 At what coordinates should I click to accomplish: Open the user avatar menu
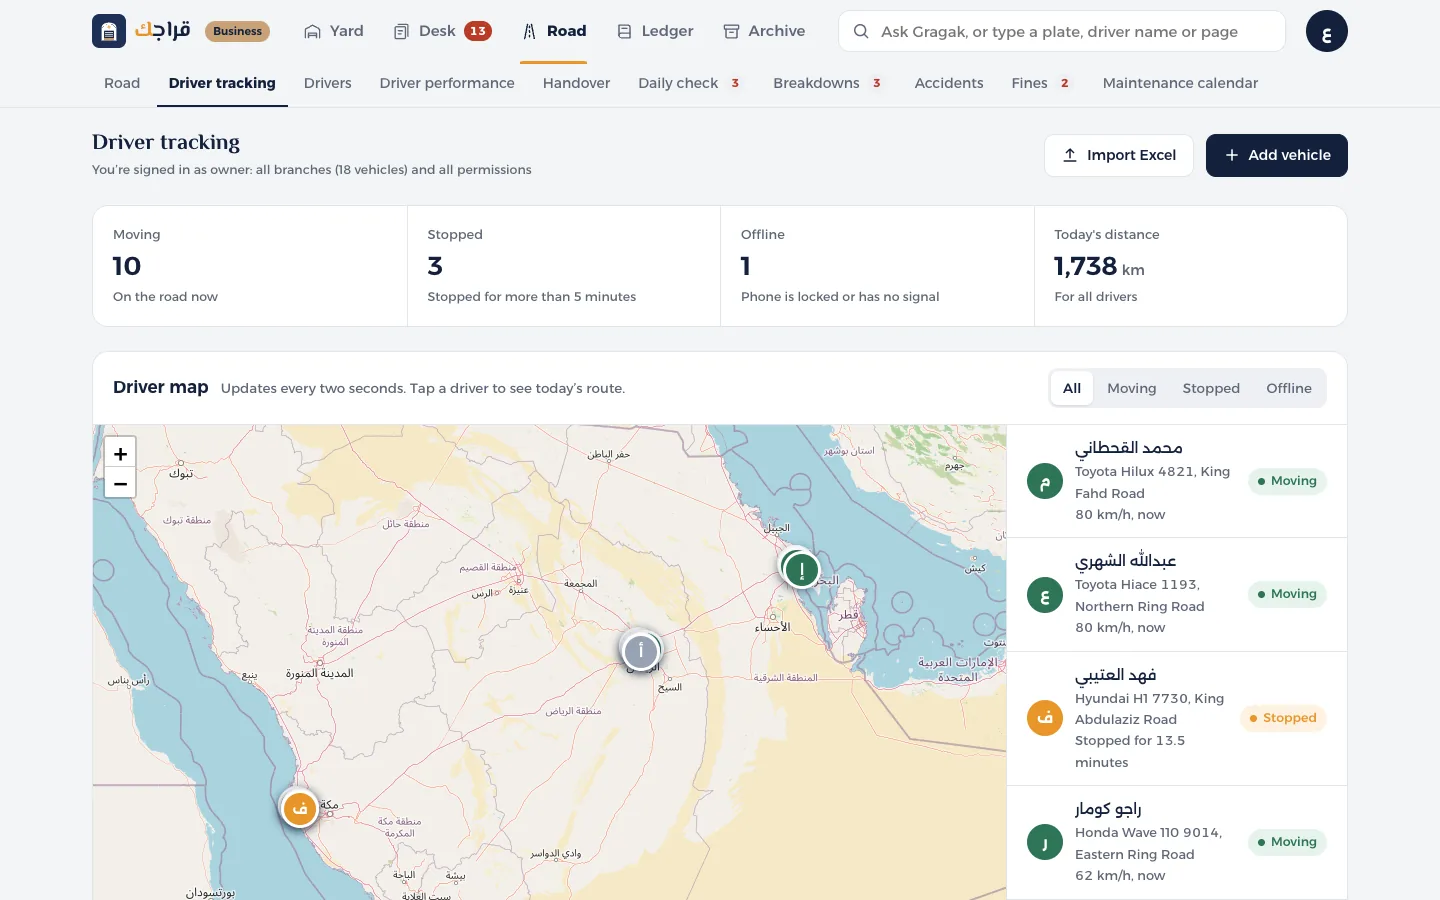coord(1326,31)
